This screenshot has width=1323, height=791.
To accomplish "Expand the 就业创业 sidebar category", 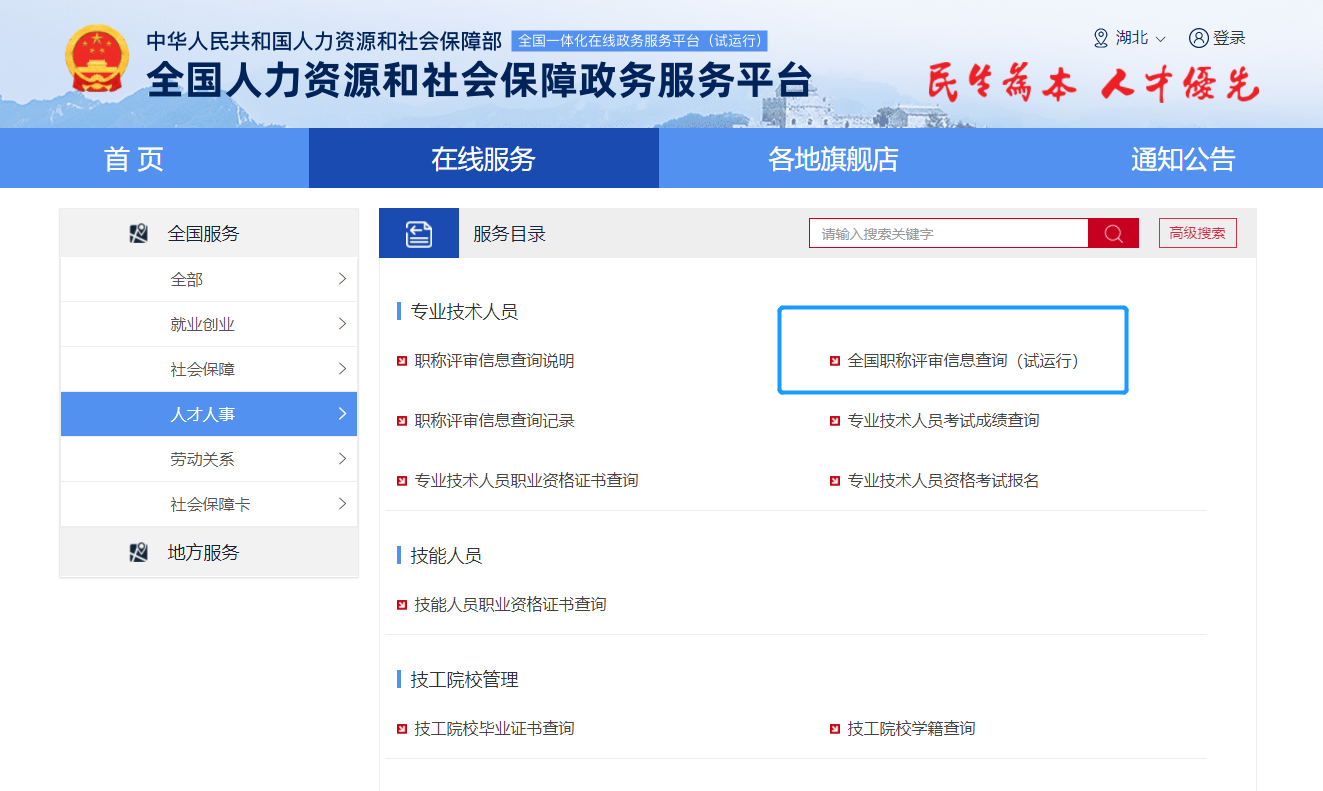I will coord(209,324).
